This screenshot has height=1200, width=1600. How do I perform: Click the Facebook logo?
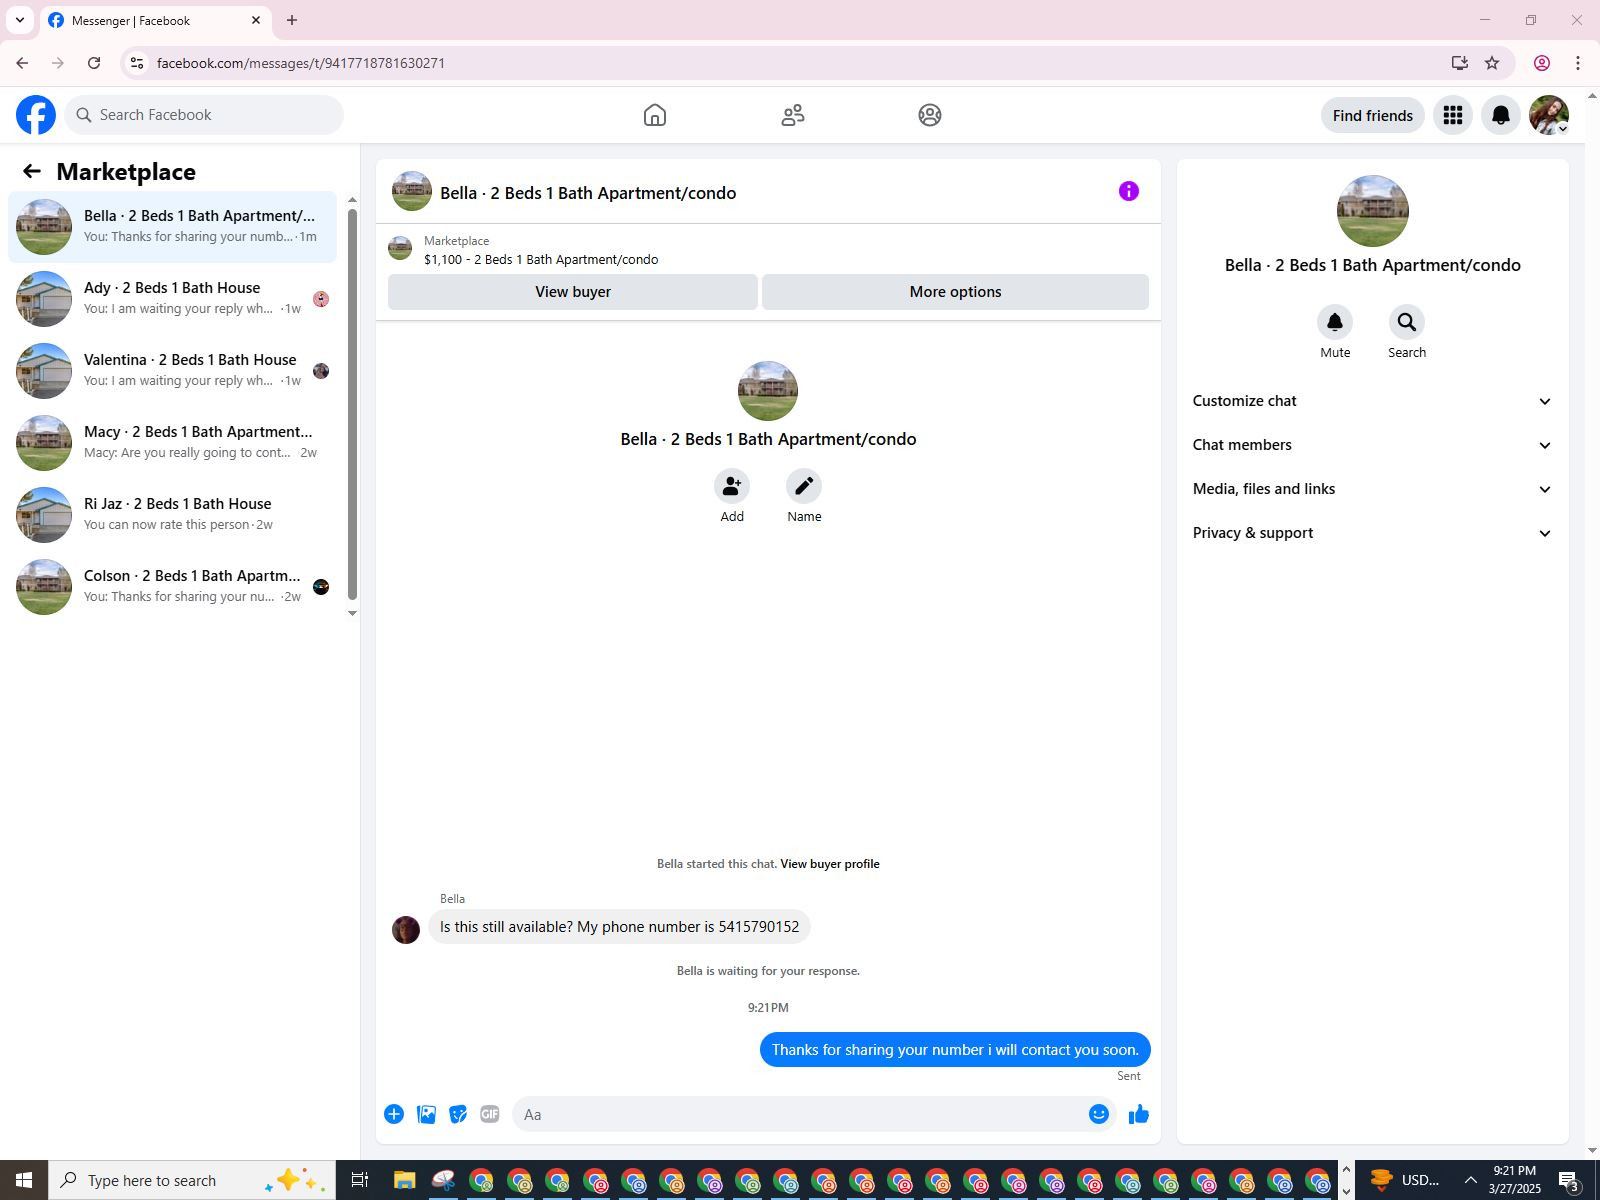pos(36,115)
